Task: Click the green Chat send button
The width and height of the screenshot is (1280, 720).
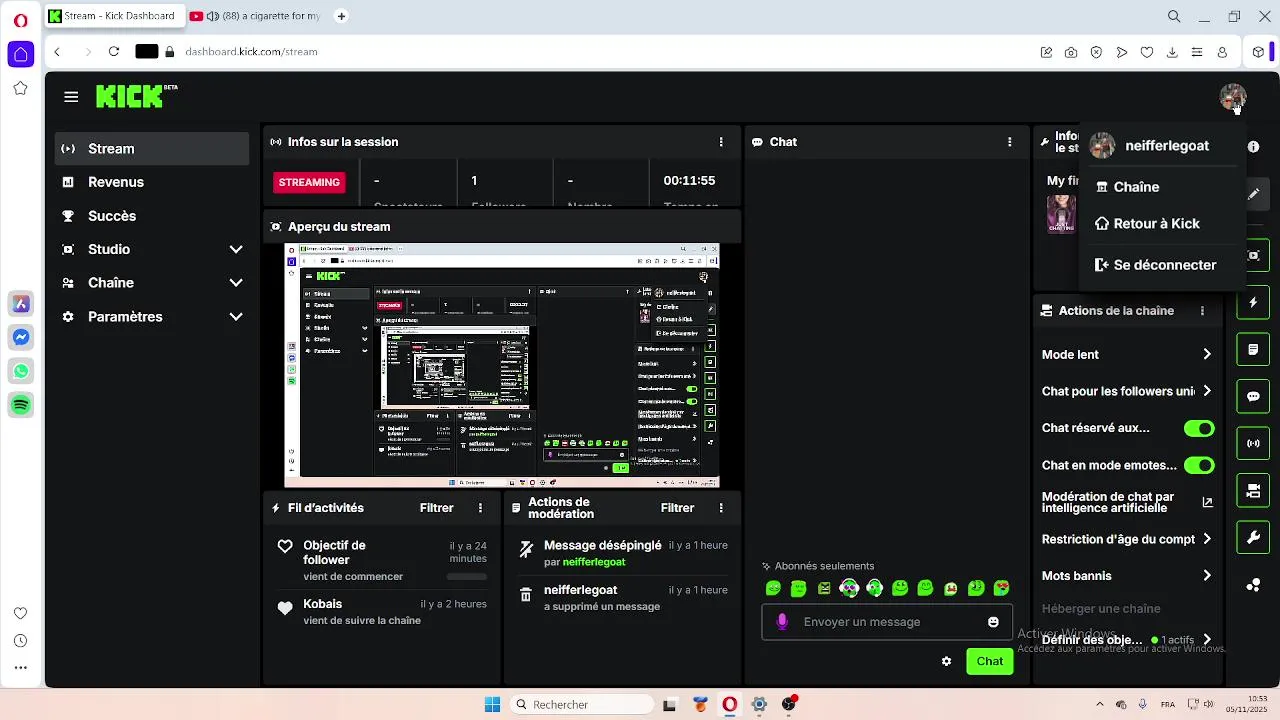Action: [x=990, y=661]
